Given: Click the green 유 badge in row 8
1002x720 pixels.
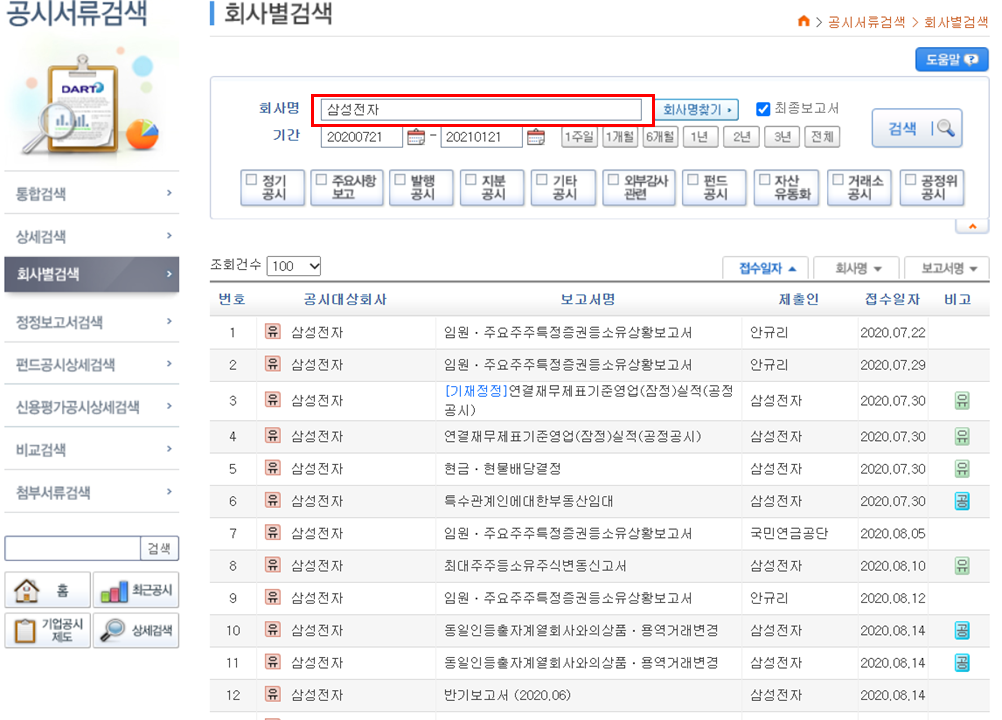Looking at the screenshot, I should 962,566.
